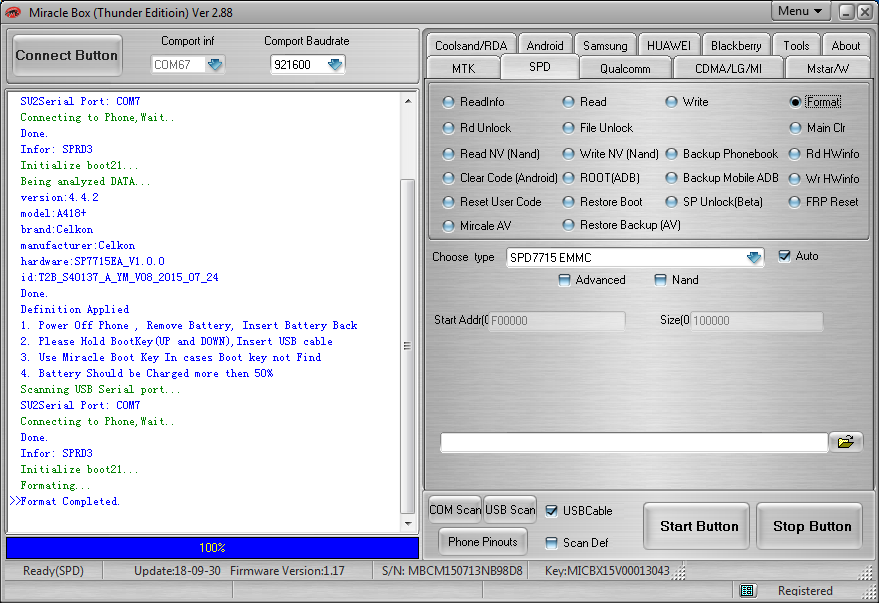Click the status bar keyboard/grid icon
The image size is (879, 603).
coord(747,590)
